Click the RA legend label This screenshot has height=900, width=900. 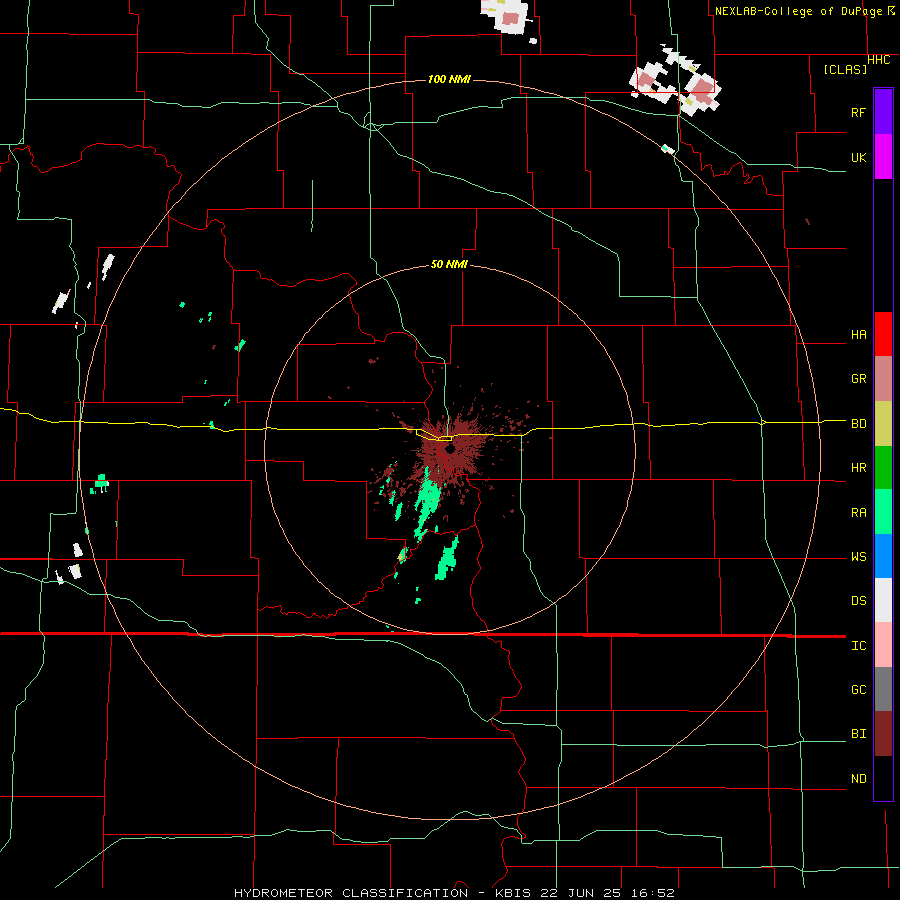(x=858, y=513)
